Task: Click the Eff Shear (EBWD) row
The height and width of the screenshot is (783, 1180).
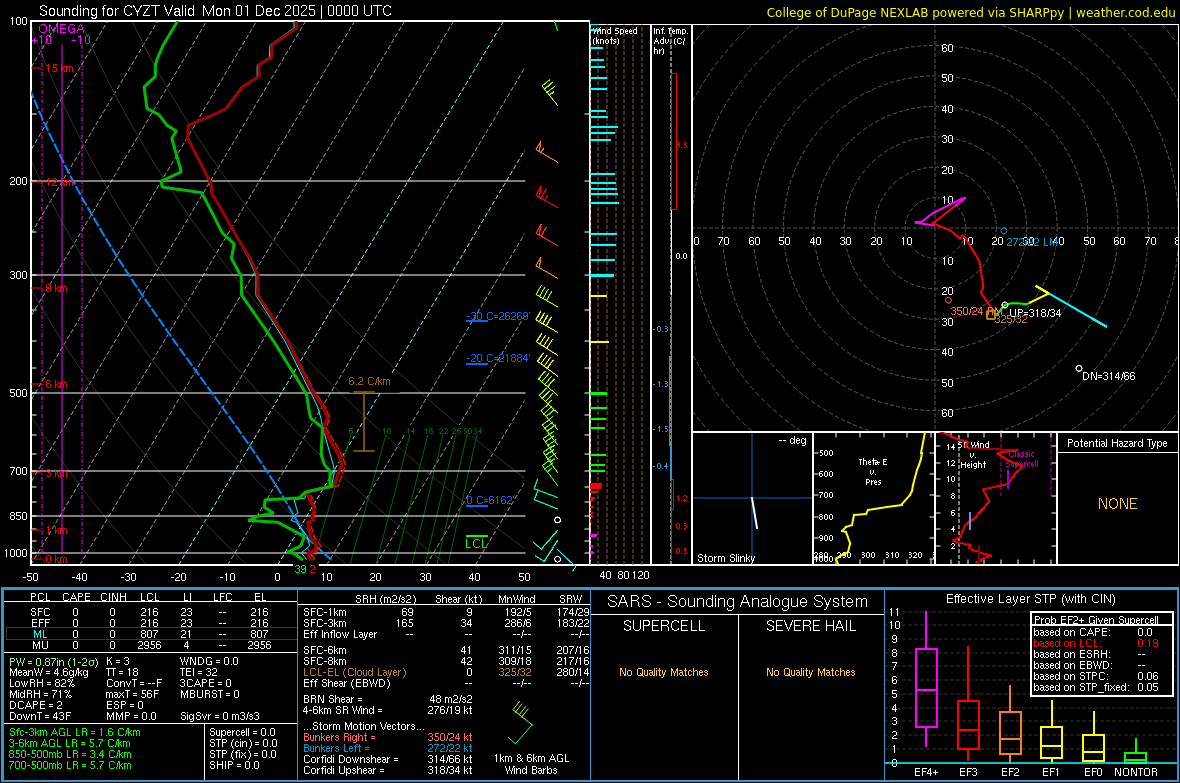Action: tap(446, 683)
